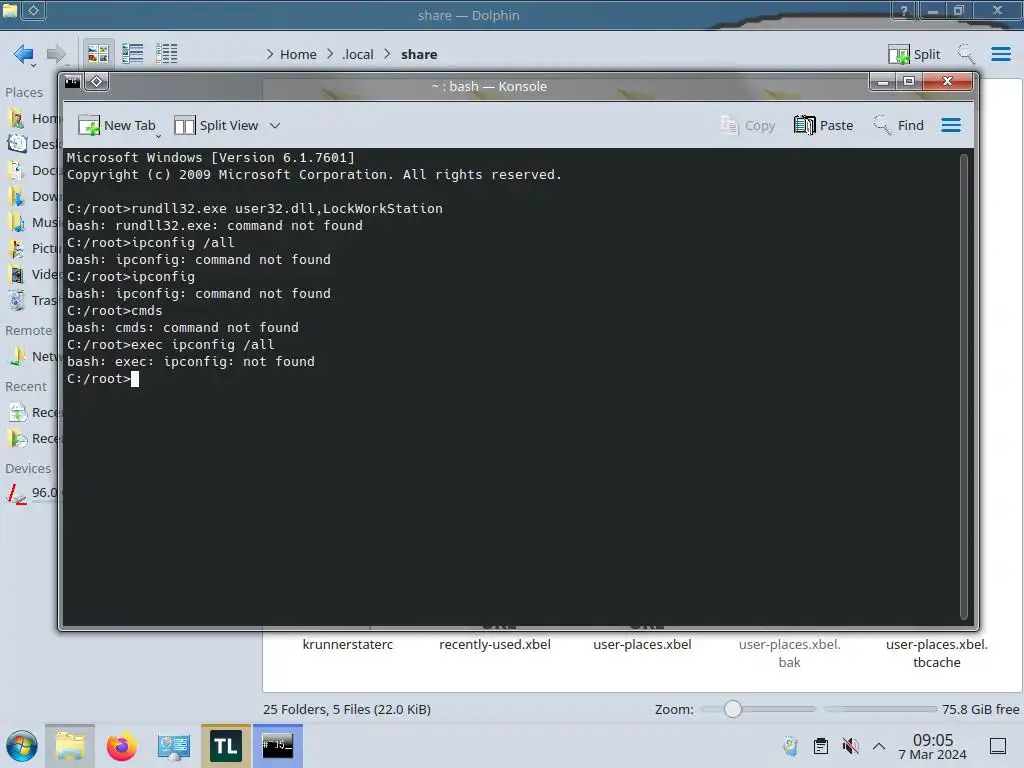This screenshot has height=768, width=1024.
Task: Click Split View button in Konsole
Action: pyautogui.click(x=216, y=125)
